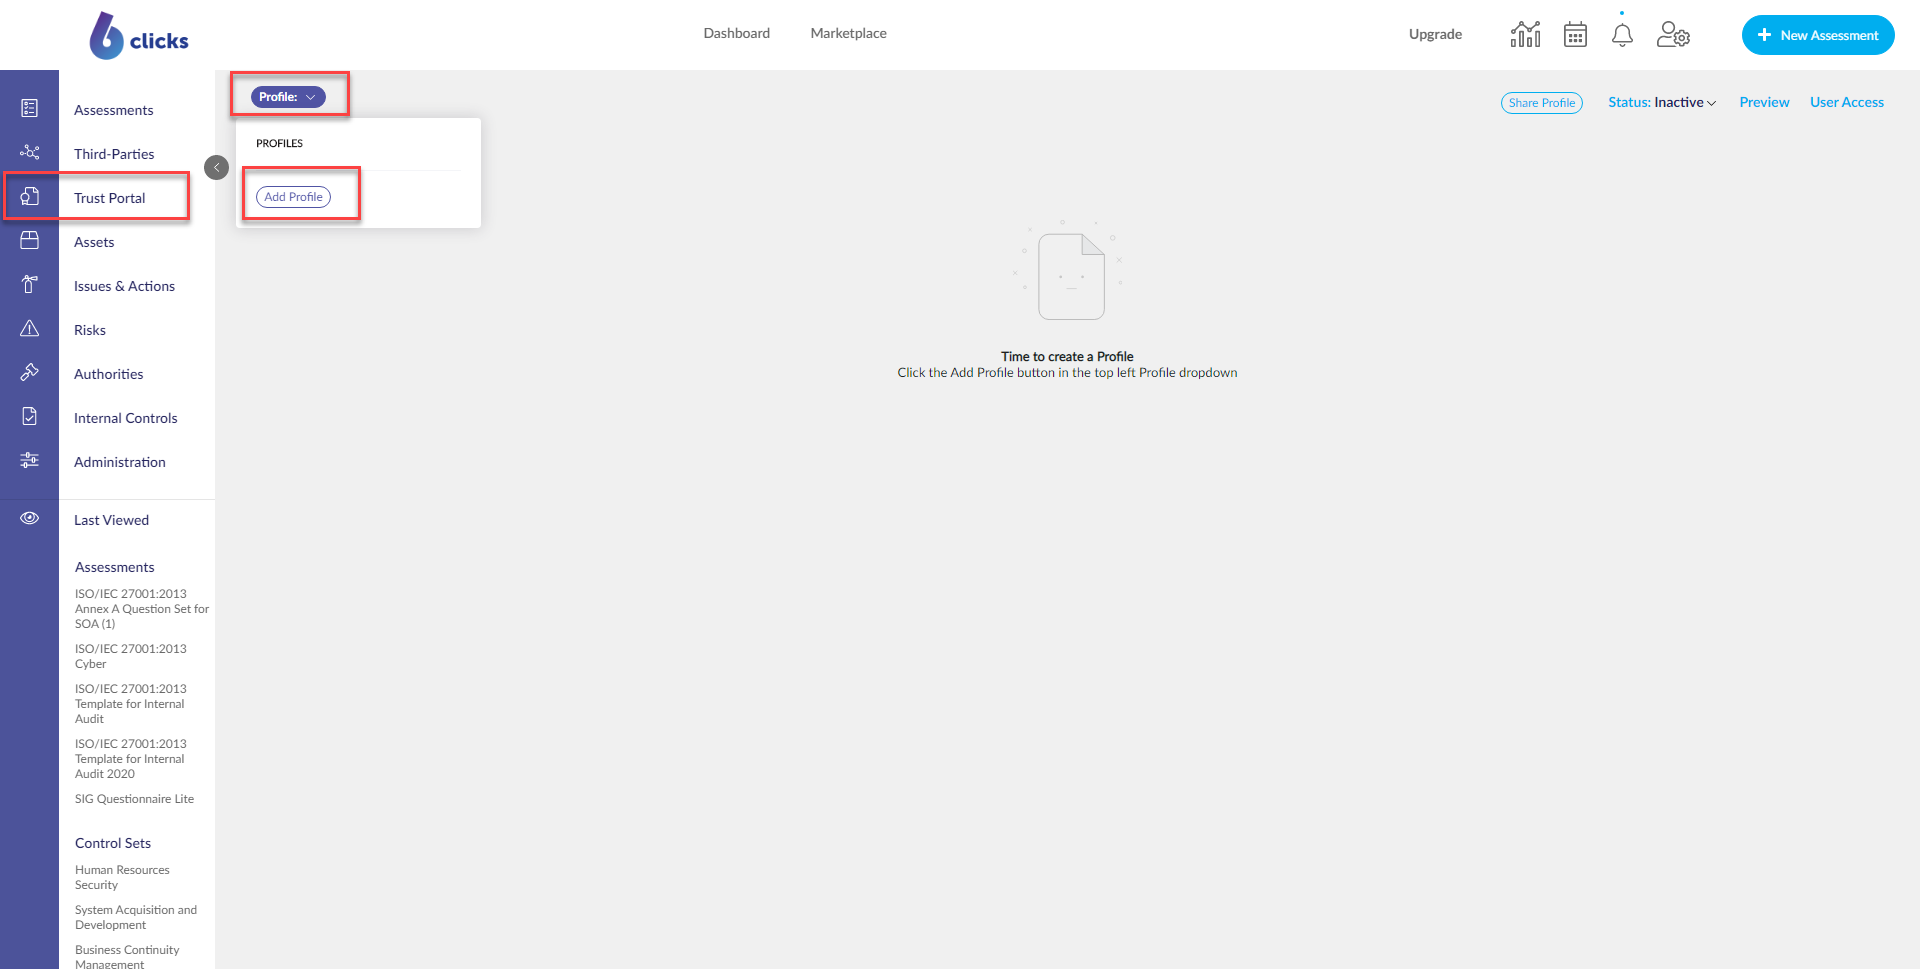Go to the Marketplace tab

[x=848, y=33]
